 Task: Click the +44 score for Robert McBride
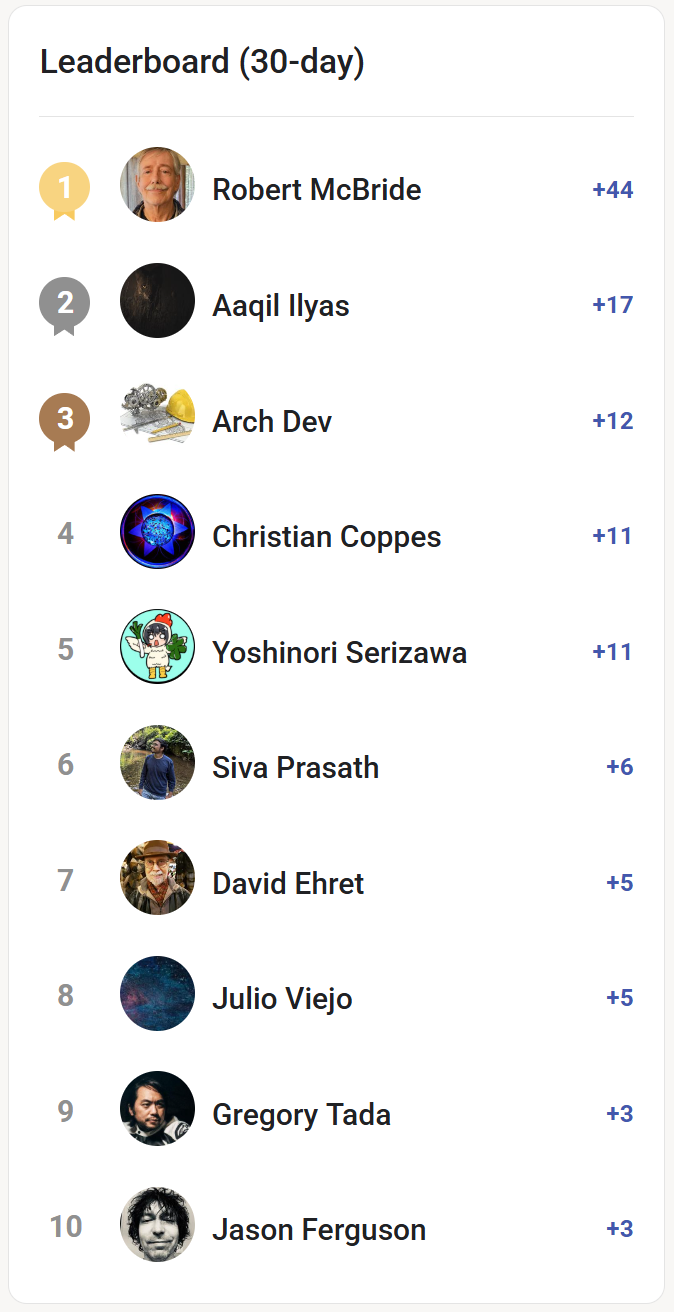point(611,190)
